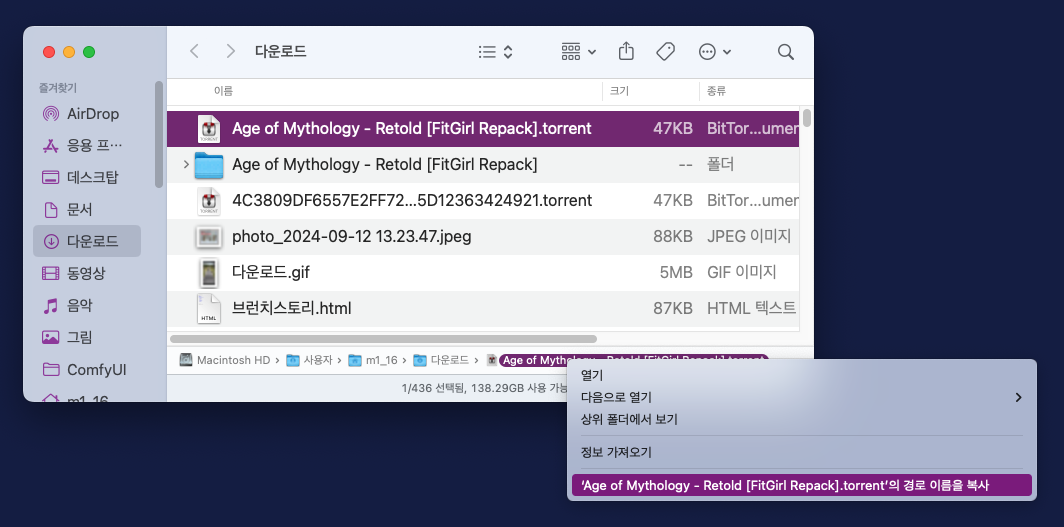Go forward with the right chevron
The image size is (1064, 527).
231,52
